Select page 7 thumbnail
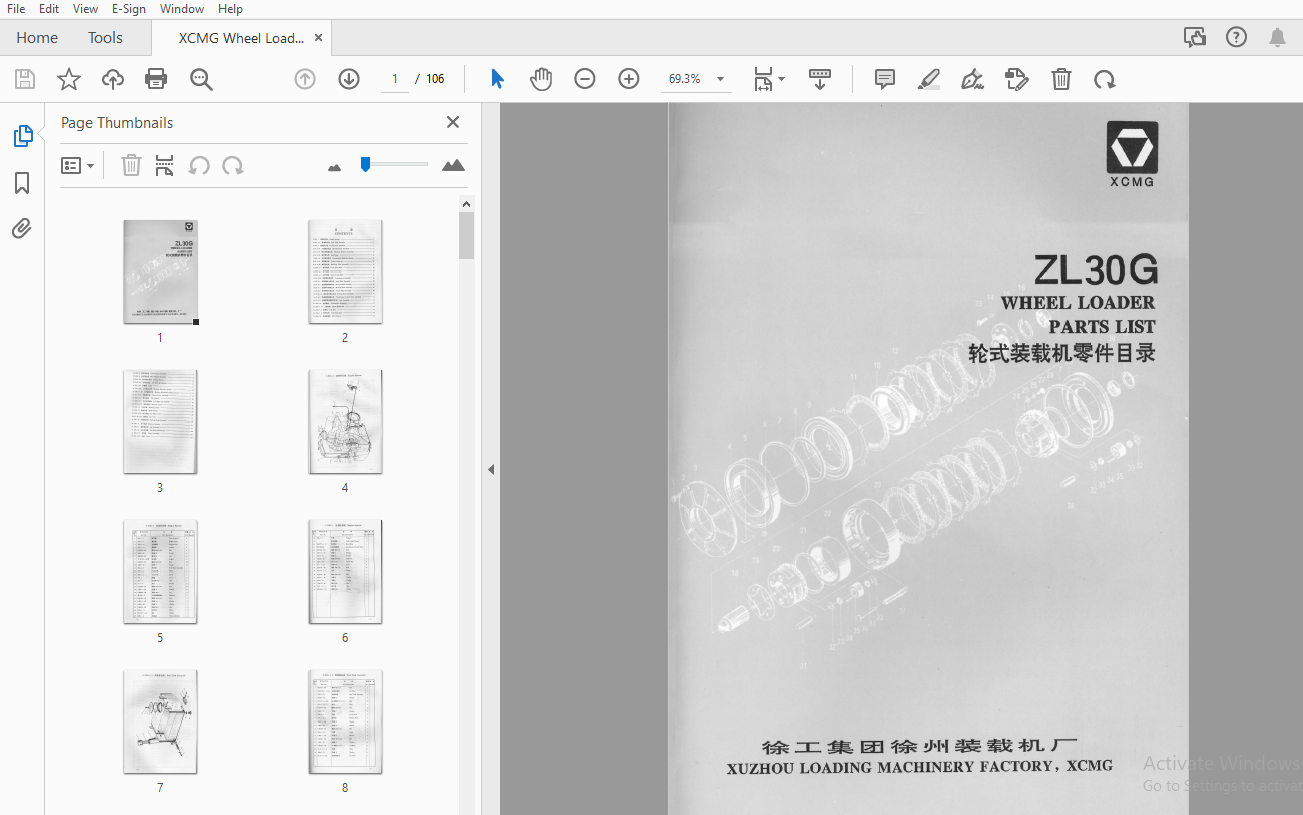 click(x=160, y=722)
